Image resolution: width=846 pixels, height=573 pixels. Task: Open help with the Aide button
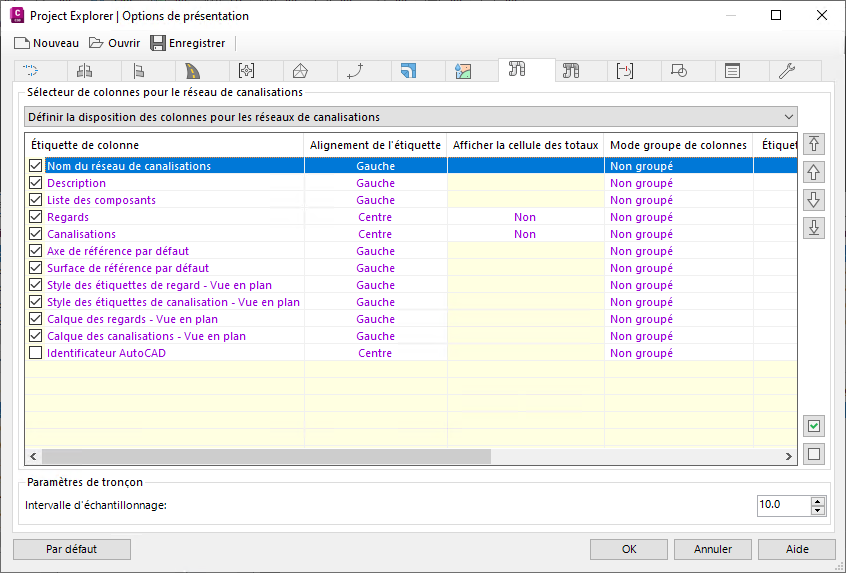pos(797,549)
